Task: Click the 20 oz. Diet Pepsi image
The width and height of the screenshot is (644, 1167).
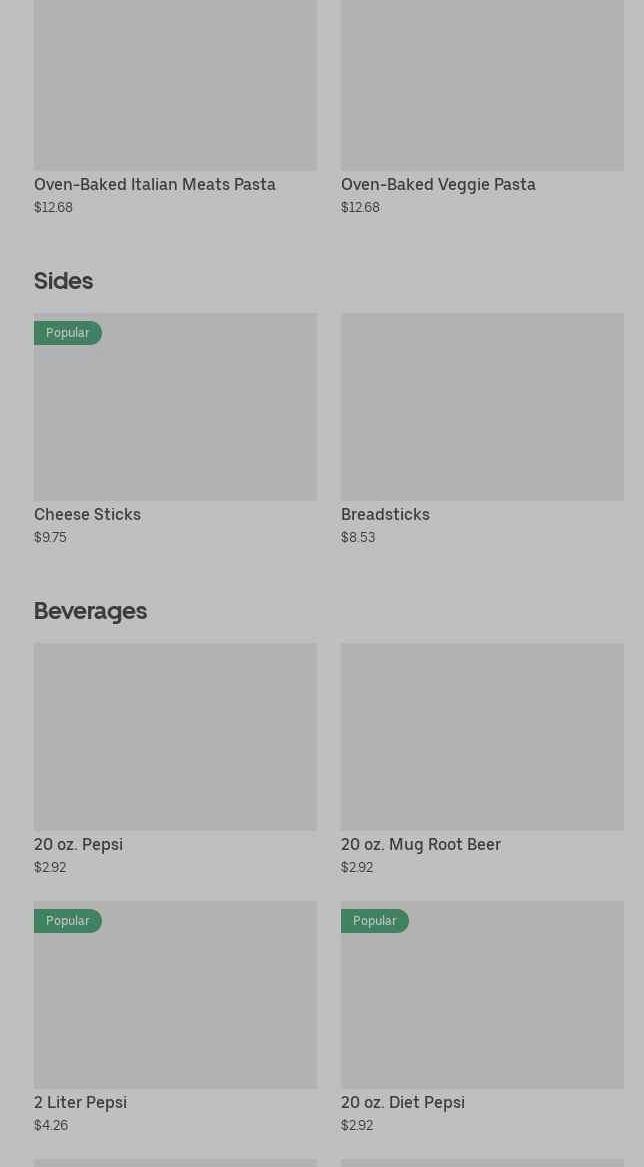Action: pyautogui.click(x=482, y=1005)
